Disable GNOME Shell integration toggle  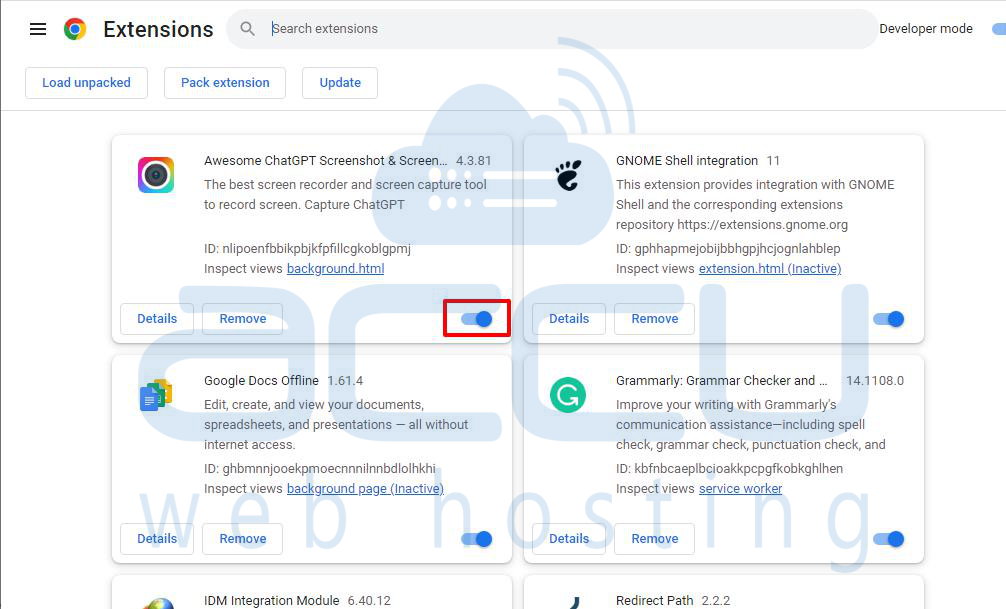(x=889, y=319)
